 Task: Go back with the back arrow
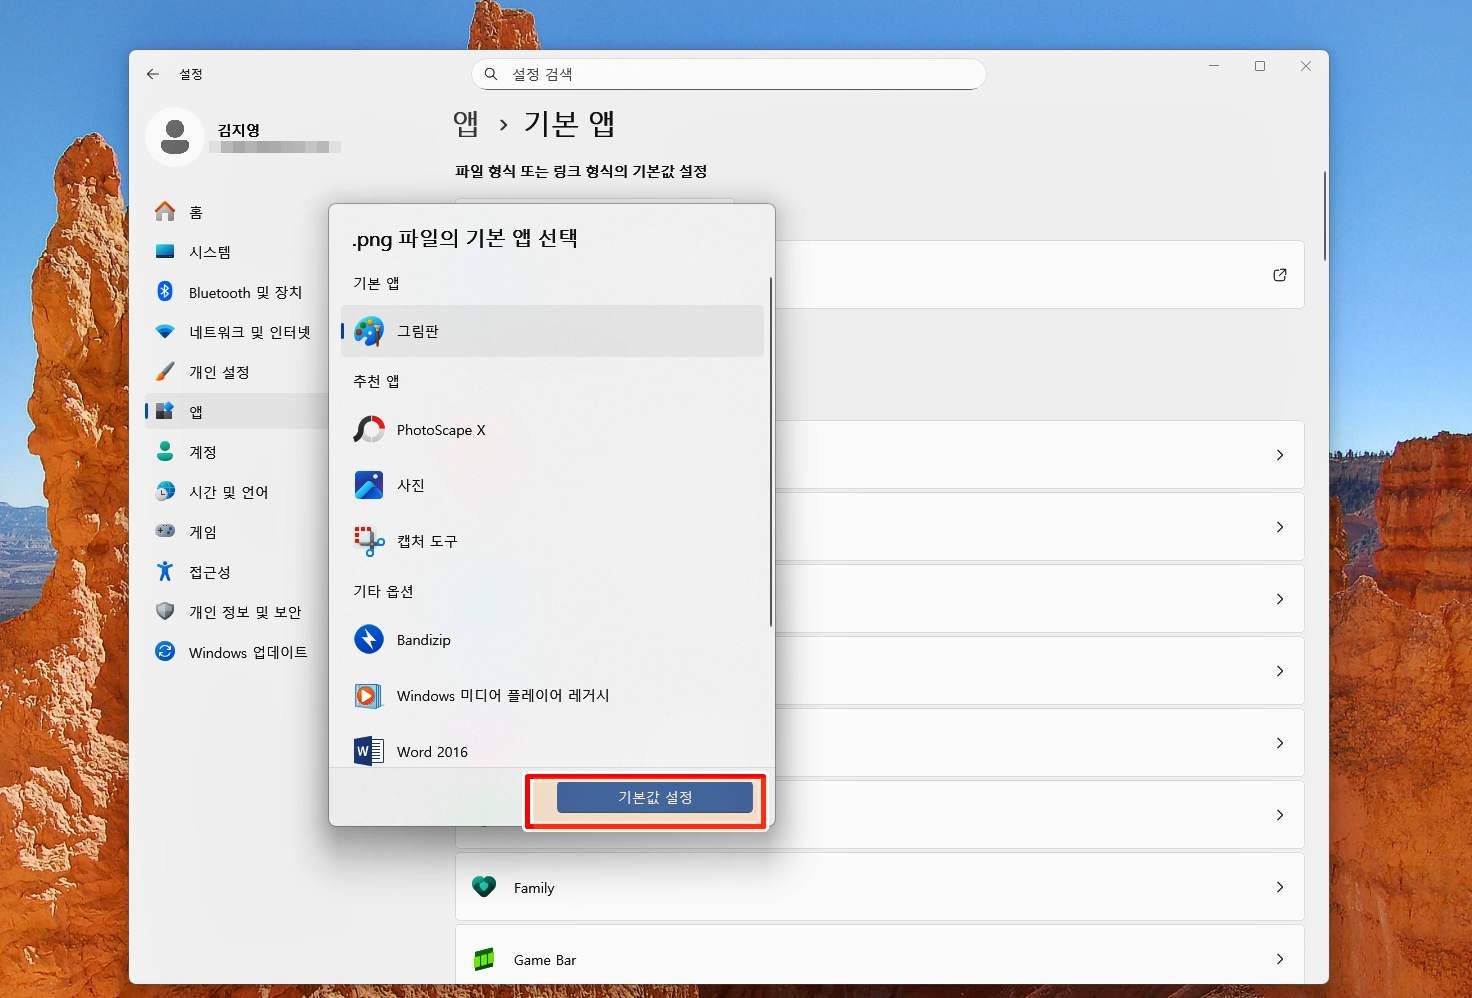point(153,74)
